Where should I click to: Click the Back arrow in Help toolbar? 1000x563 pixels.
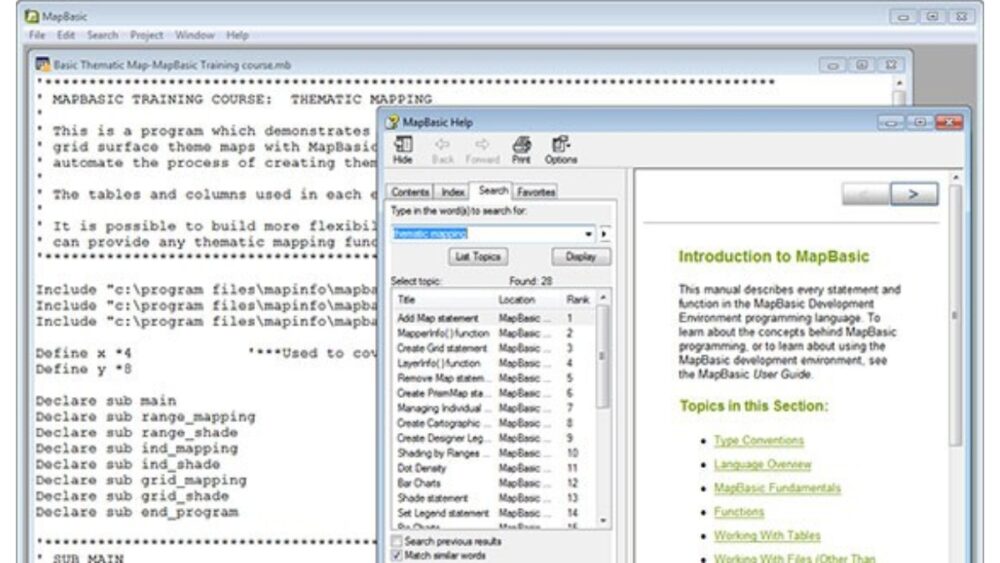(442, 150)
